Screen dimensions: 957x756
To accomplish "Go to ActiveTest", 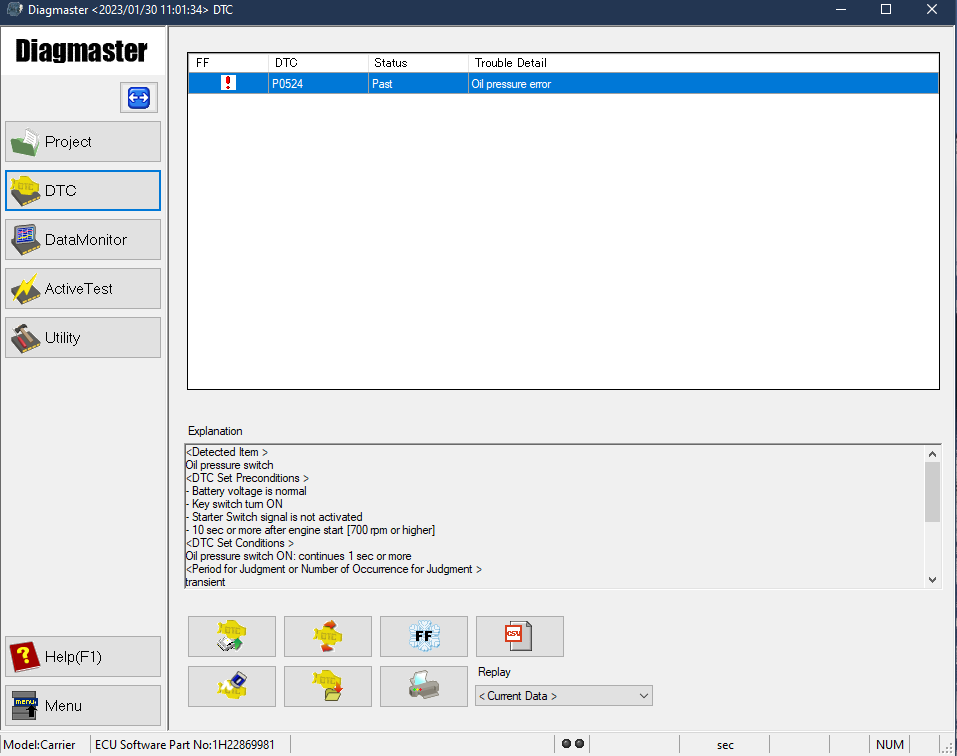I will click(83, 289).
